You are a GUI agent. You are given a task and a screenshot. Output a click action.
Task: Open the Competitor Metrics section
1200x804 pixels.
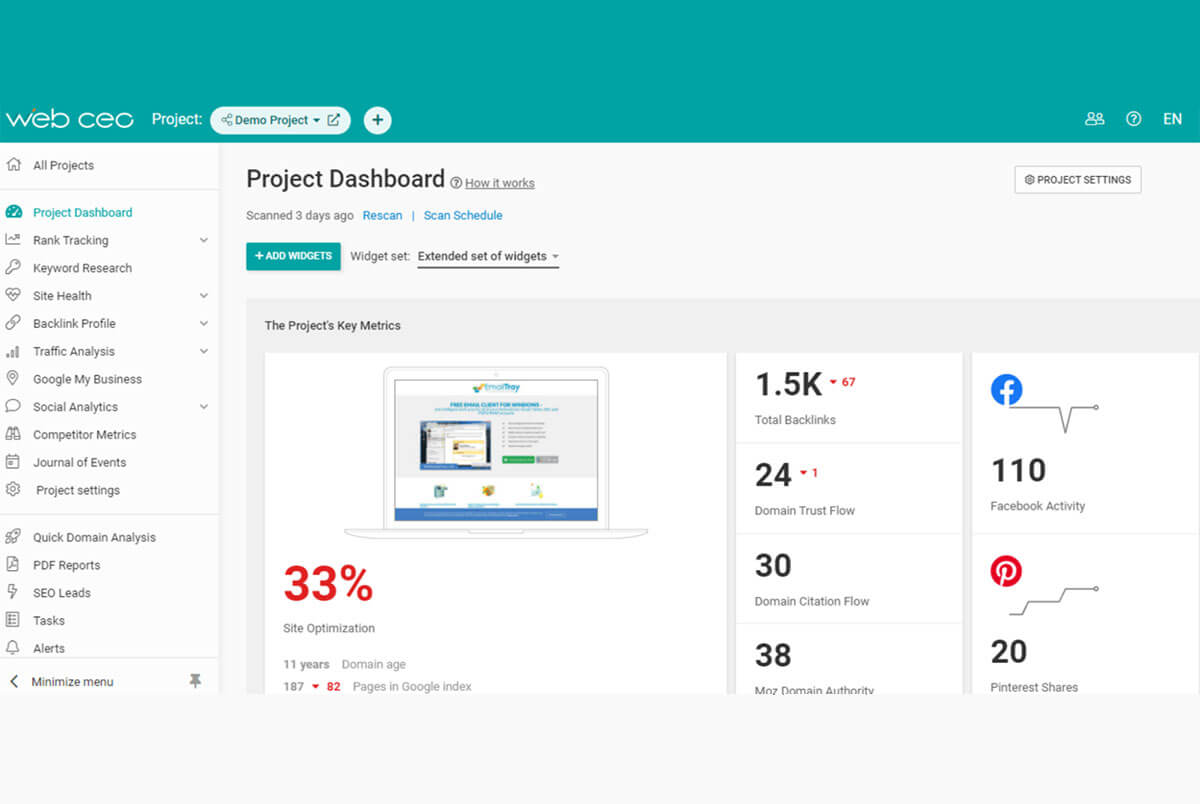tap(90, 434)
